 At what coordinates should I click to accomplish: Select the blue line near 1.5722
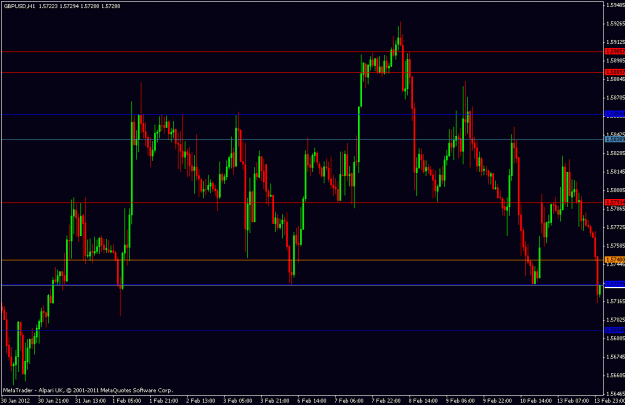click(x=302, y=285)
